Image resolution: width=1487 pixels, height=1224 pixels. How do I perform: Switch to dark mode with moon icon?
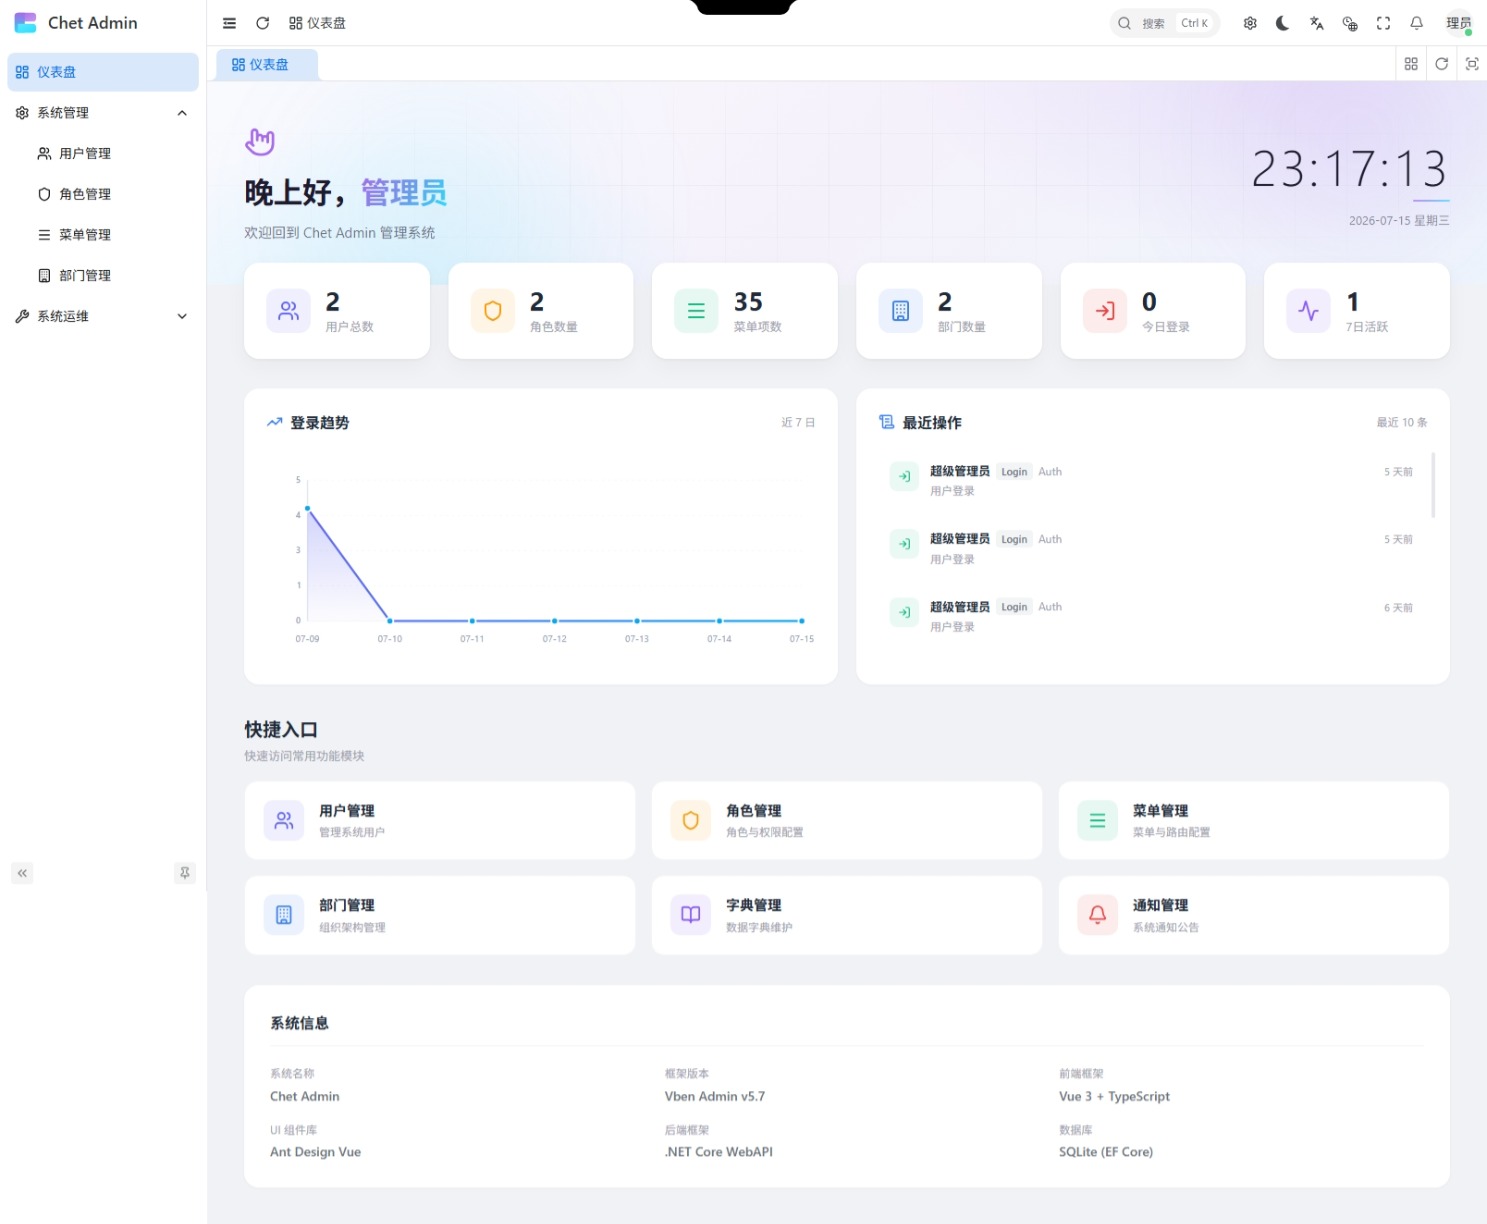[1283, 23]
